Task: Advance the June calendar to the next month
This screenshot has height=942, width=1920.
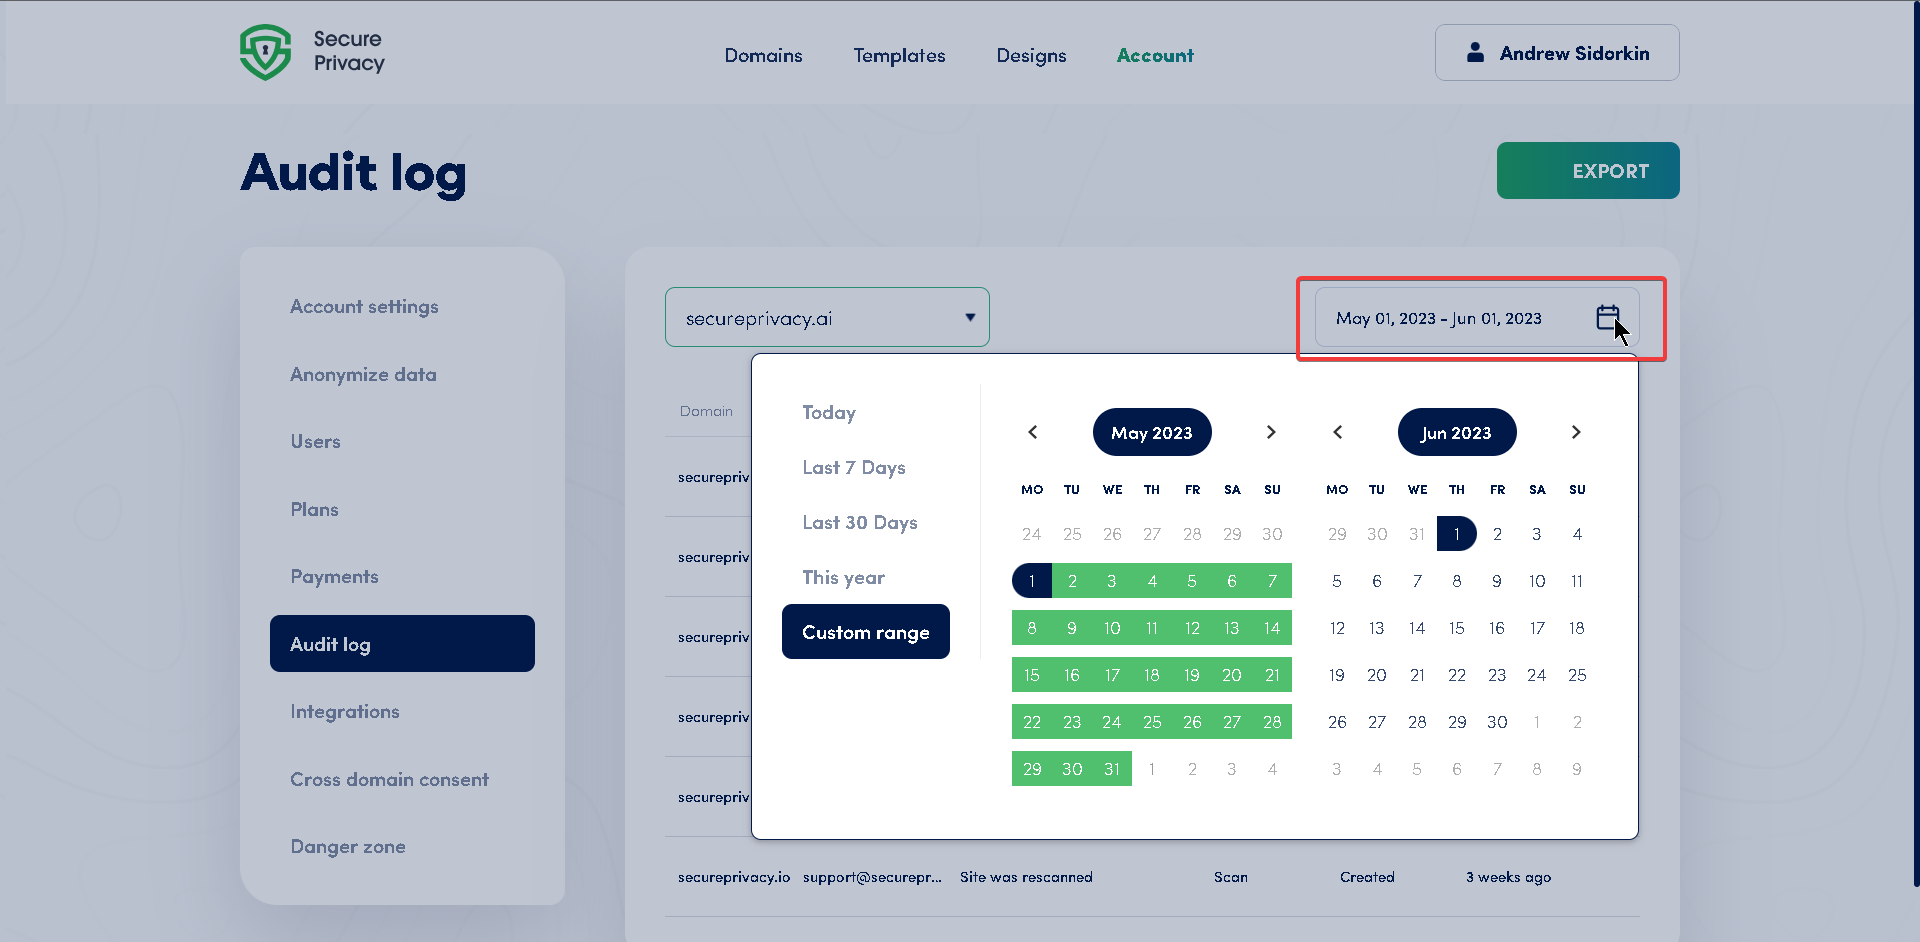Action: tap(1576, 432)
